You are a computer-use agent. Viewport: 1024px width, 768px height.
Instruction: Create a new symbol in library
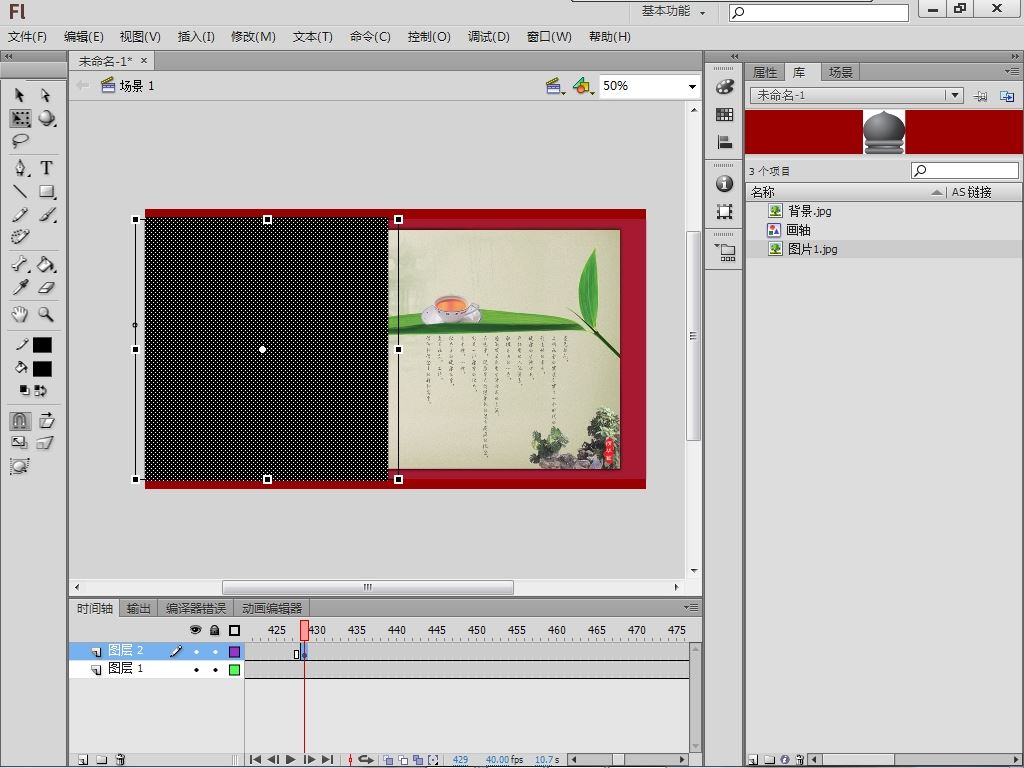coord(753,760)
